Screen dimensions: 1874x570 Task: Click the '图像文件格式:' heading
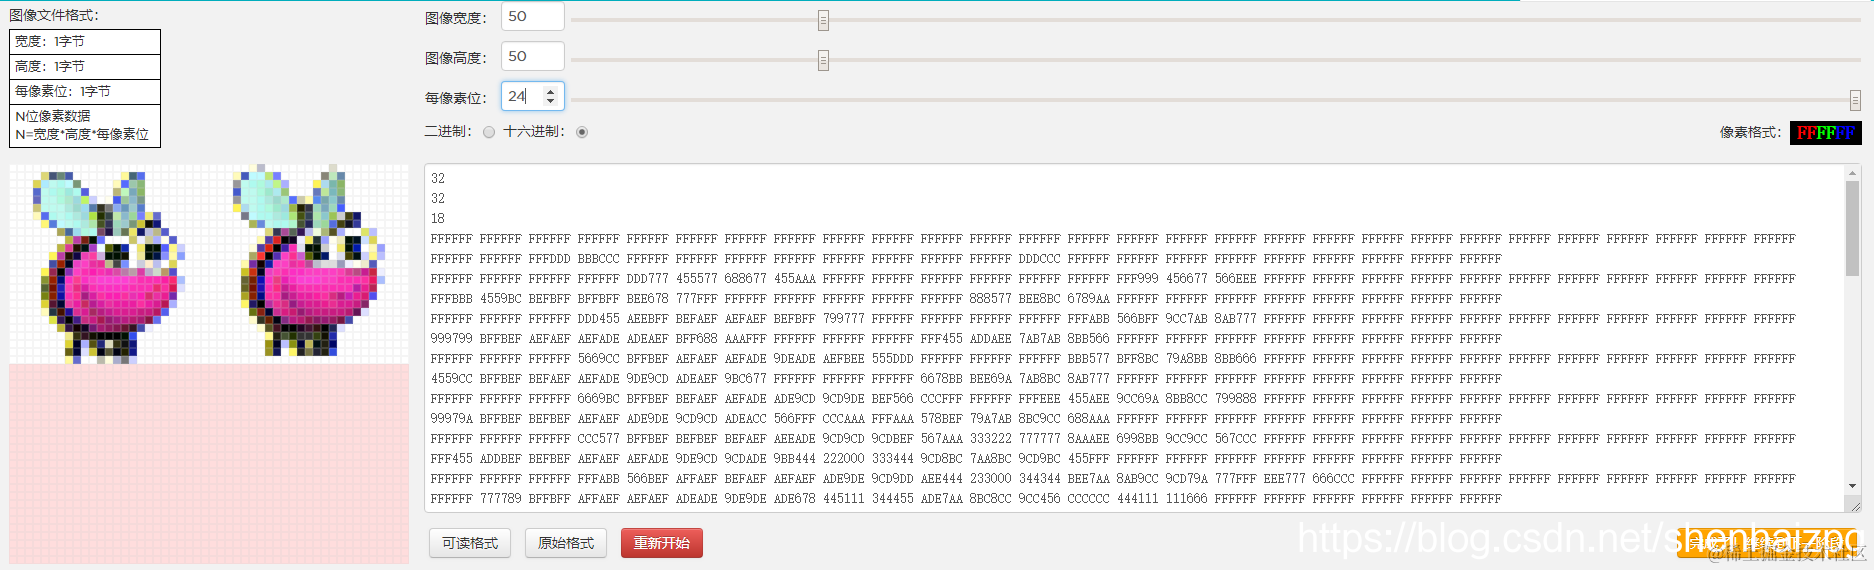(54, 15)
